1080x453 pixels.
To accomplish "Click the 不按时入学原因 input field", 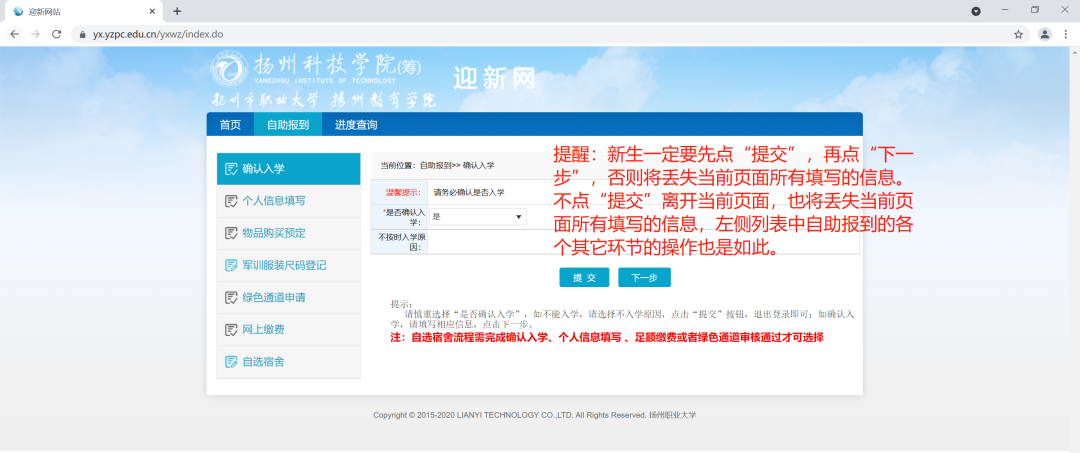I will 643,242.
